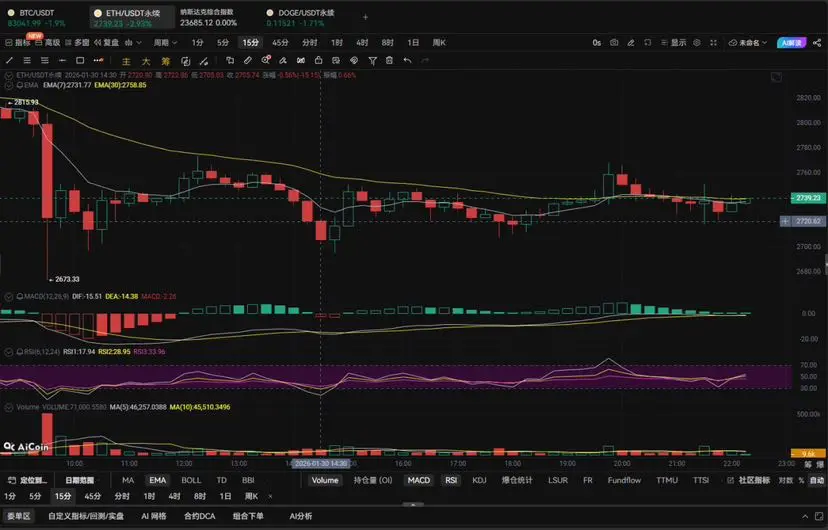This screenshot has width=828, height=530.
Task: Click the 筹 chip distribution button
Action: tap(166, 61)
